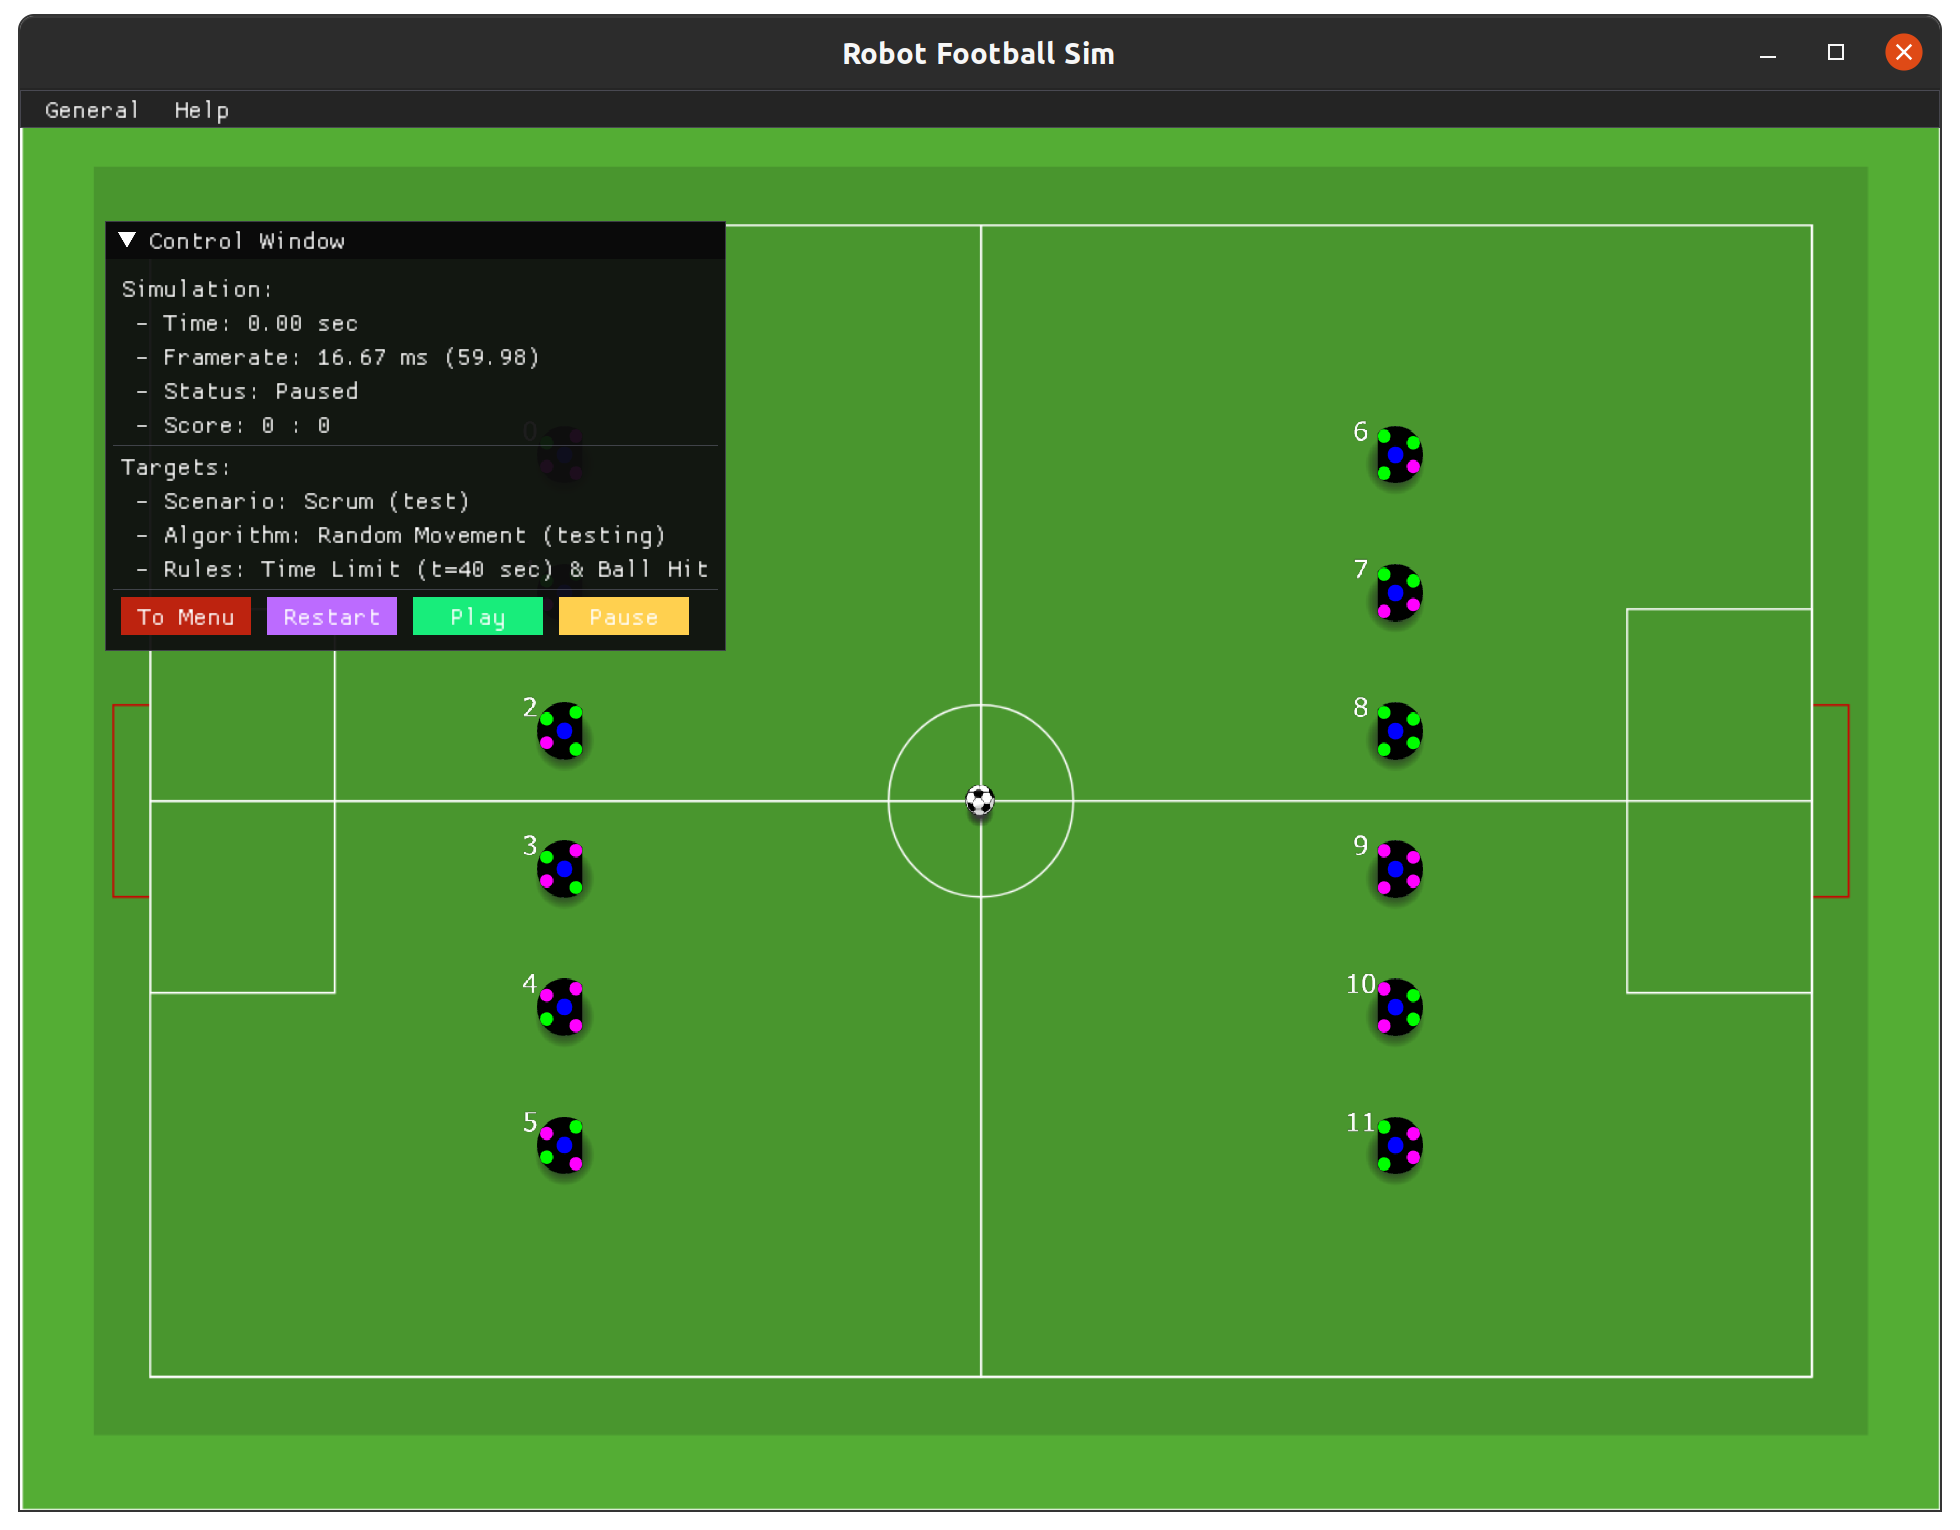Image resolution: width=1960 pixels, height=1530 pixels.
Task: Select robot number 2 on the left team
Action: coord(562,731)
